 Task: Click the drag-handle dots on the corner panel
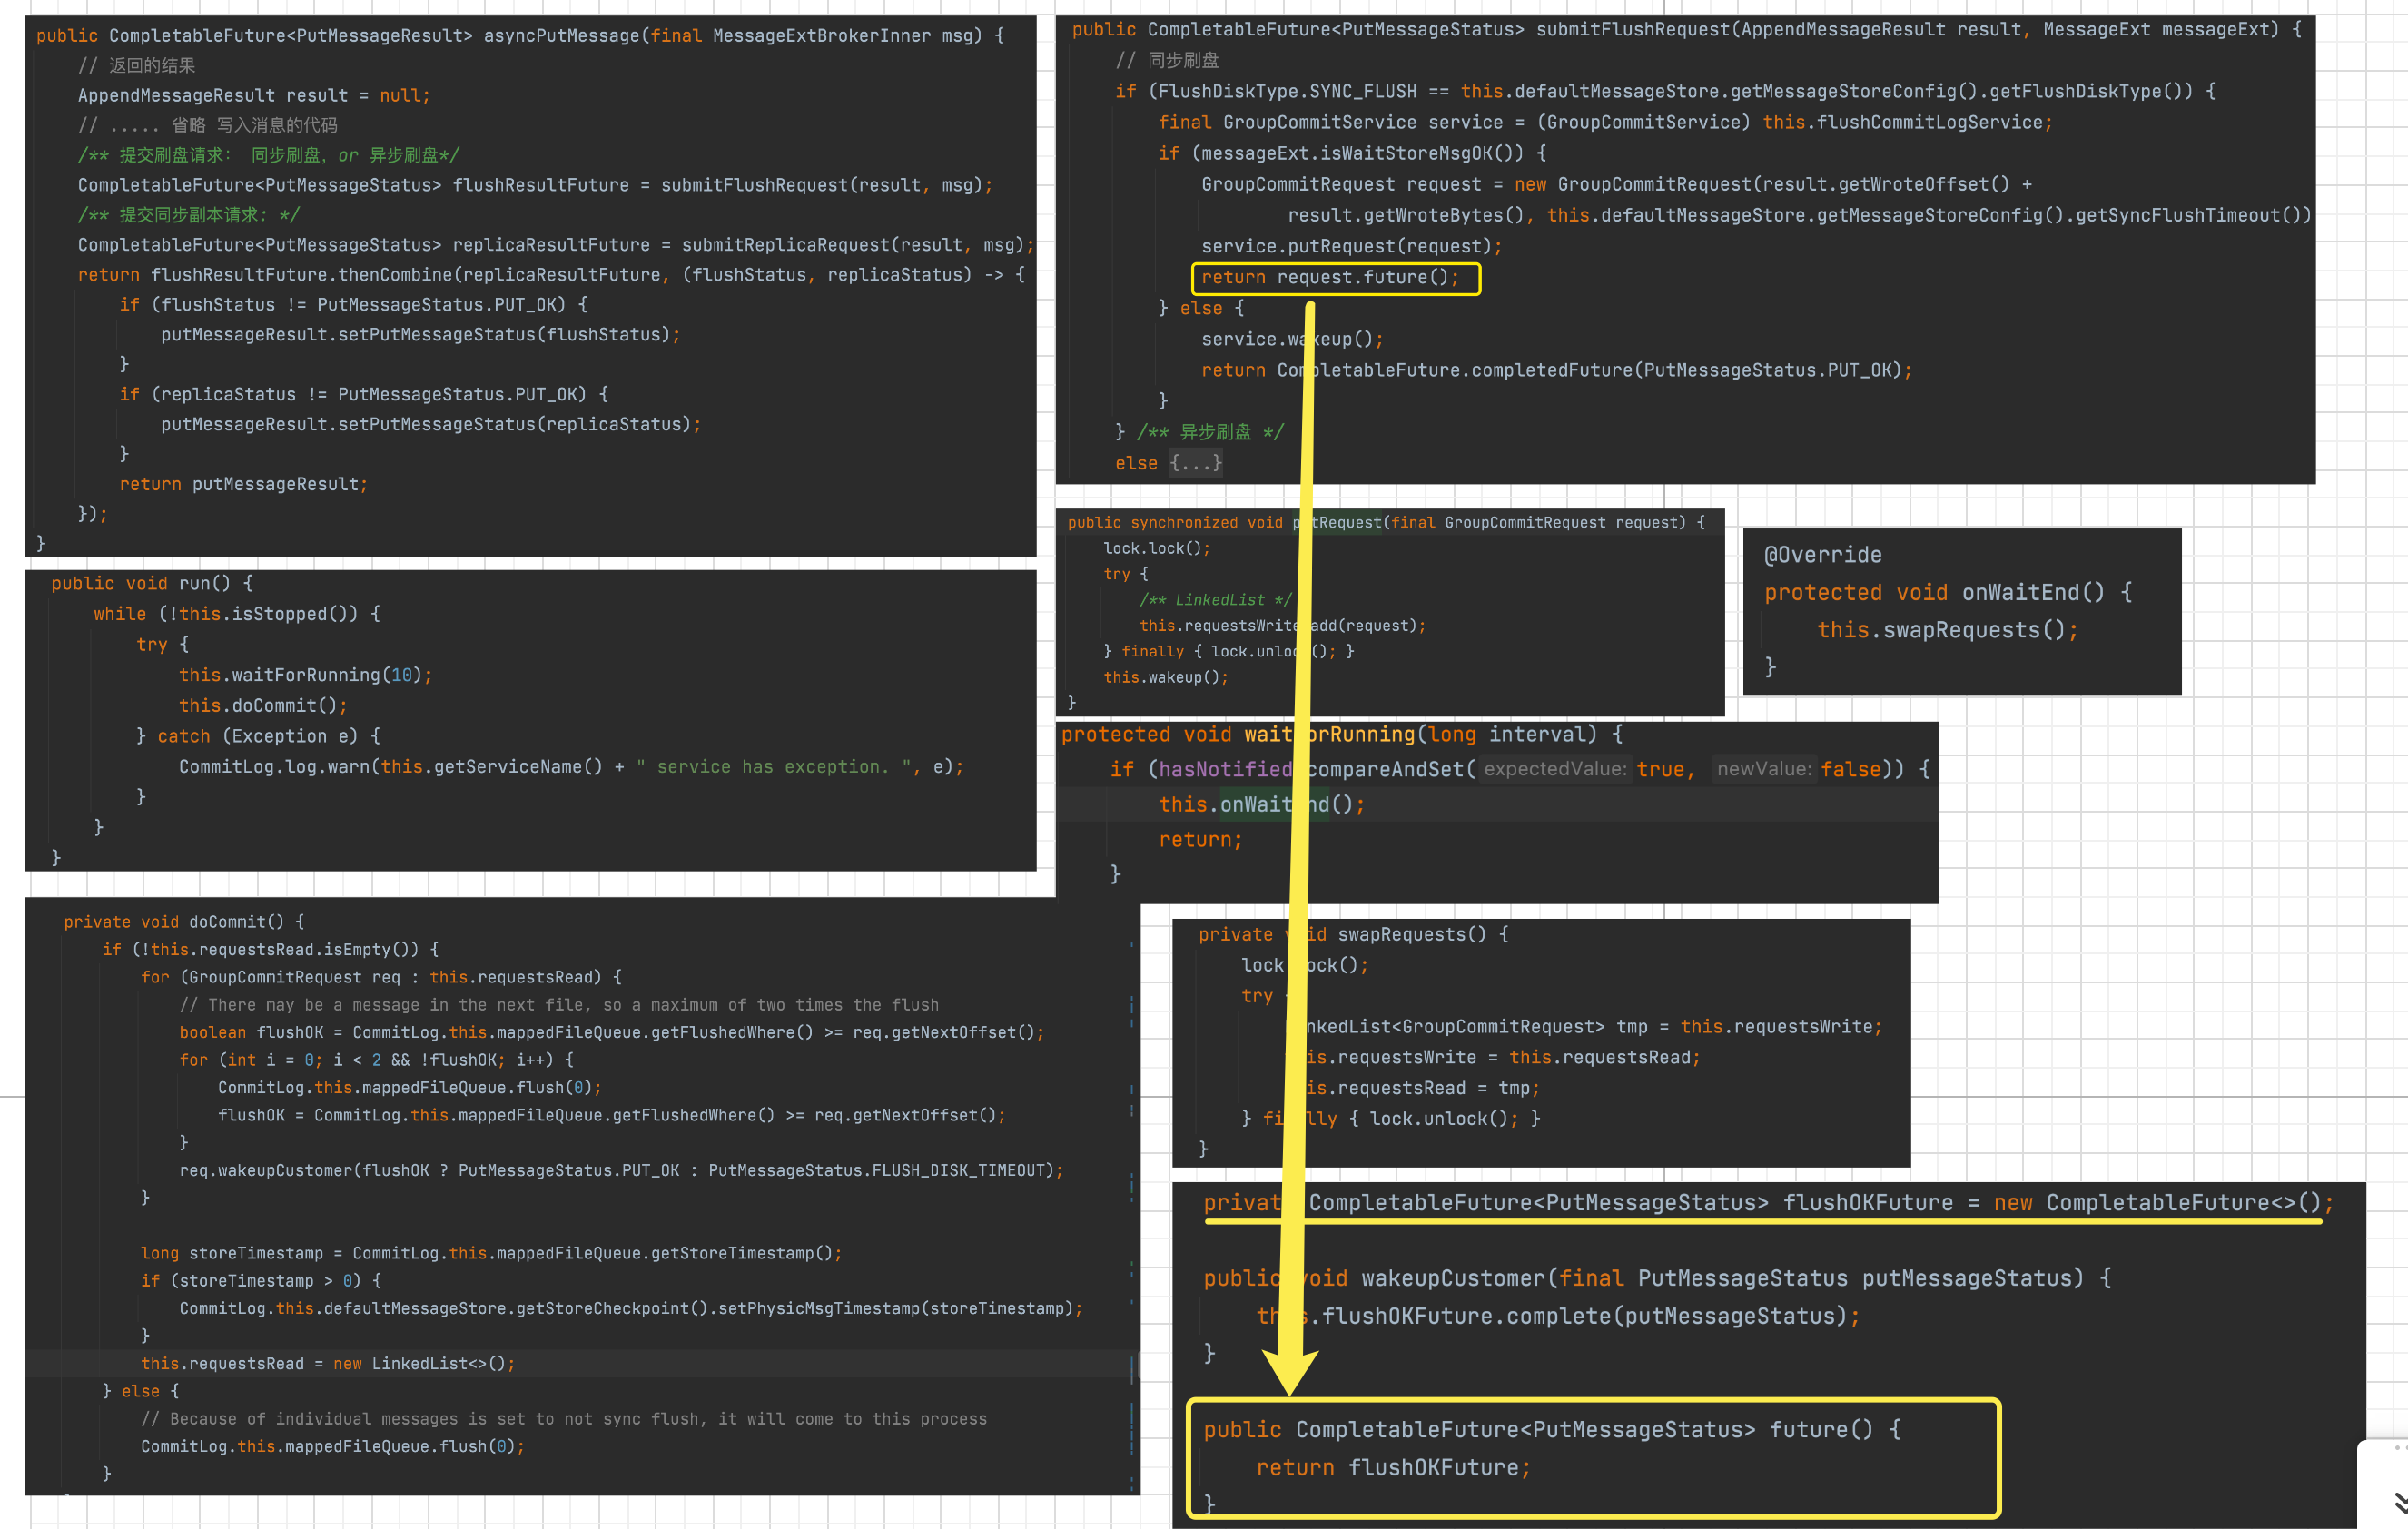click(2398, 1448)
